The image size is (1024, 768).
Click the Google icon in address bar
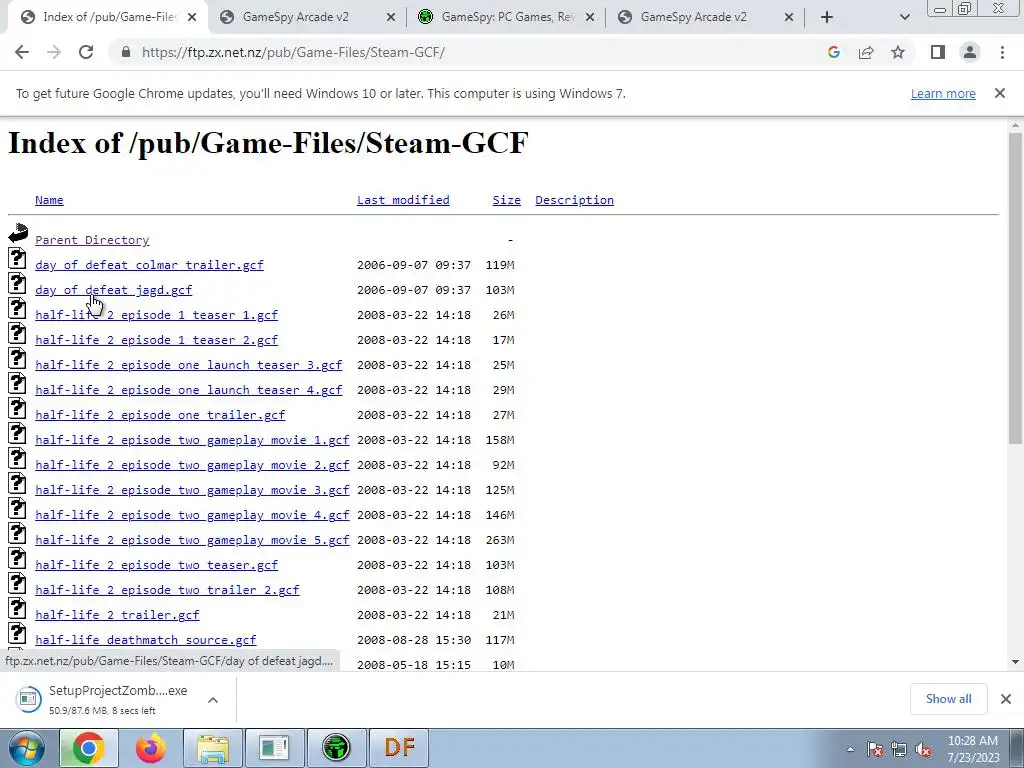(x=833, y=52)
